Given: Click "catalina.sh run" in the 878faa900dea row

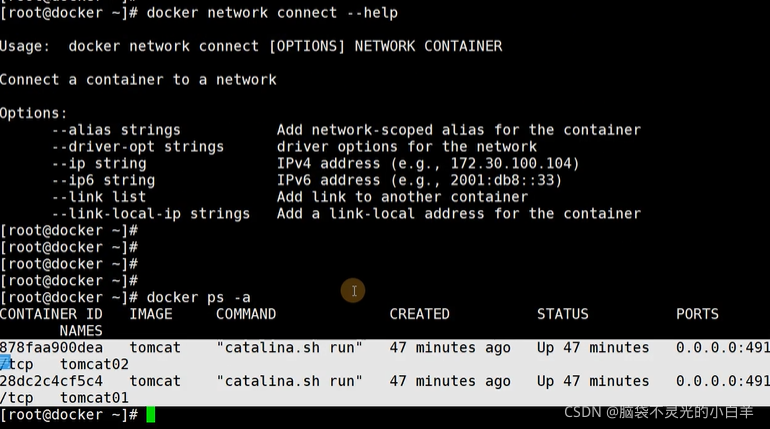Looking at the screenshot, I should point(289,348).
